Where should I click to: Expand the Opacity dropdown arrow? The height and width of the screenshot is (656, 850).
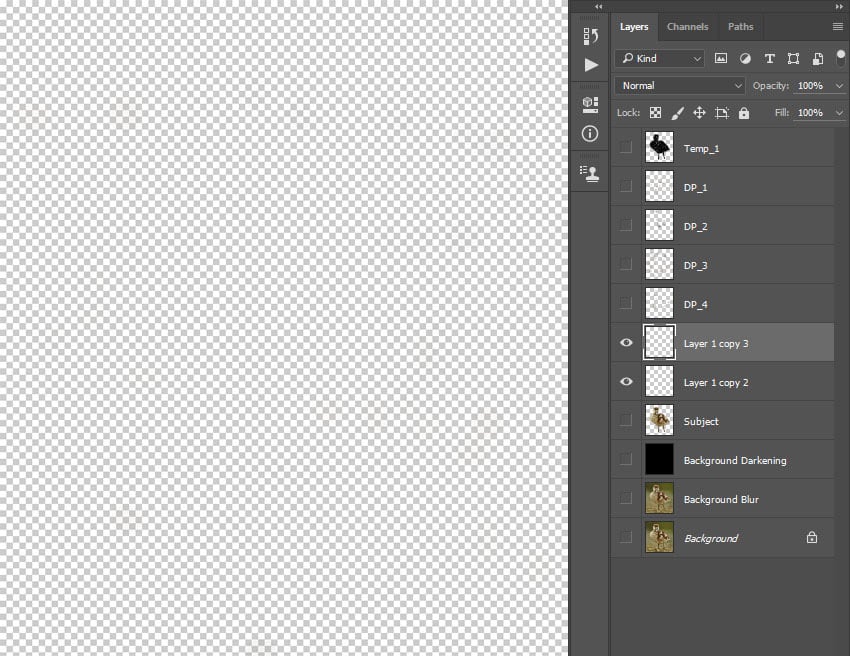[838, 85]
